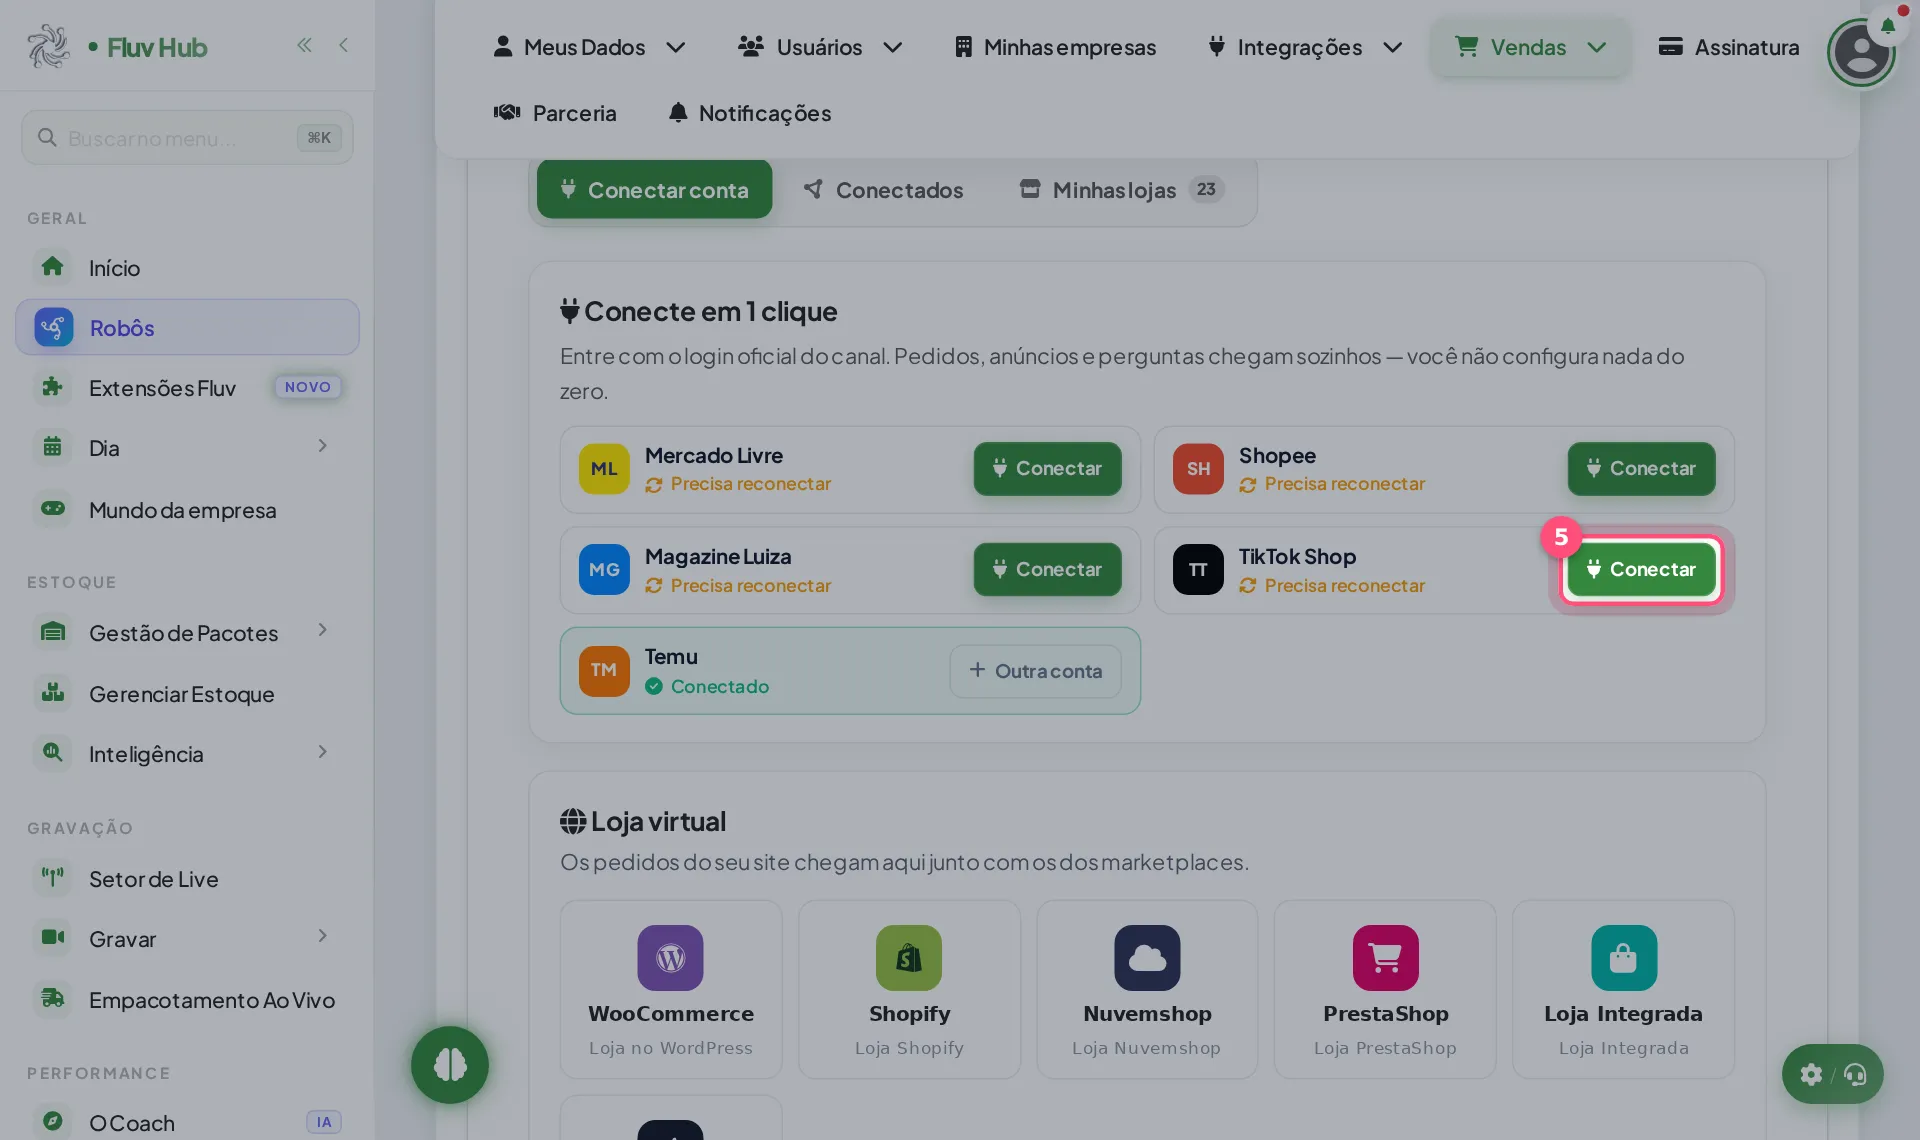Select the PrestaShop store card

point(1385,989)
